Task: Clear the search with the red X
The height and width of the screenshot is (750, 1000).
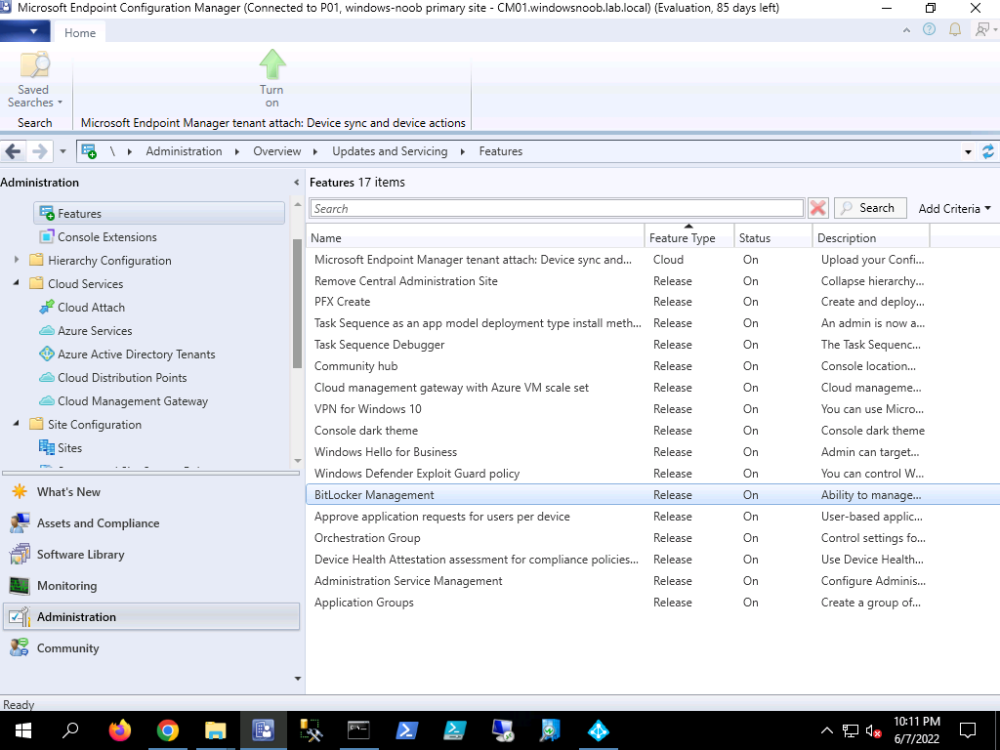Action: point(818,208)
